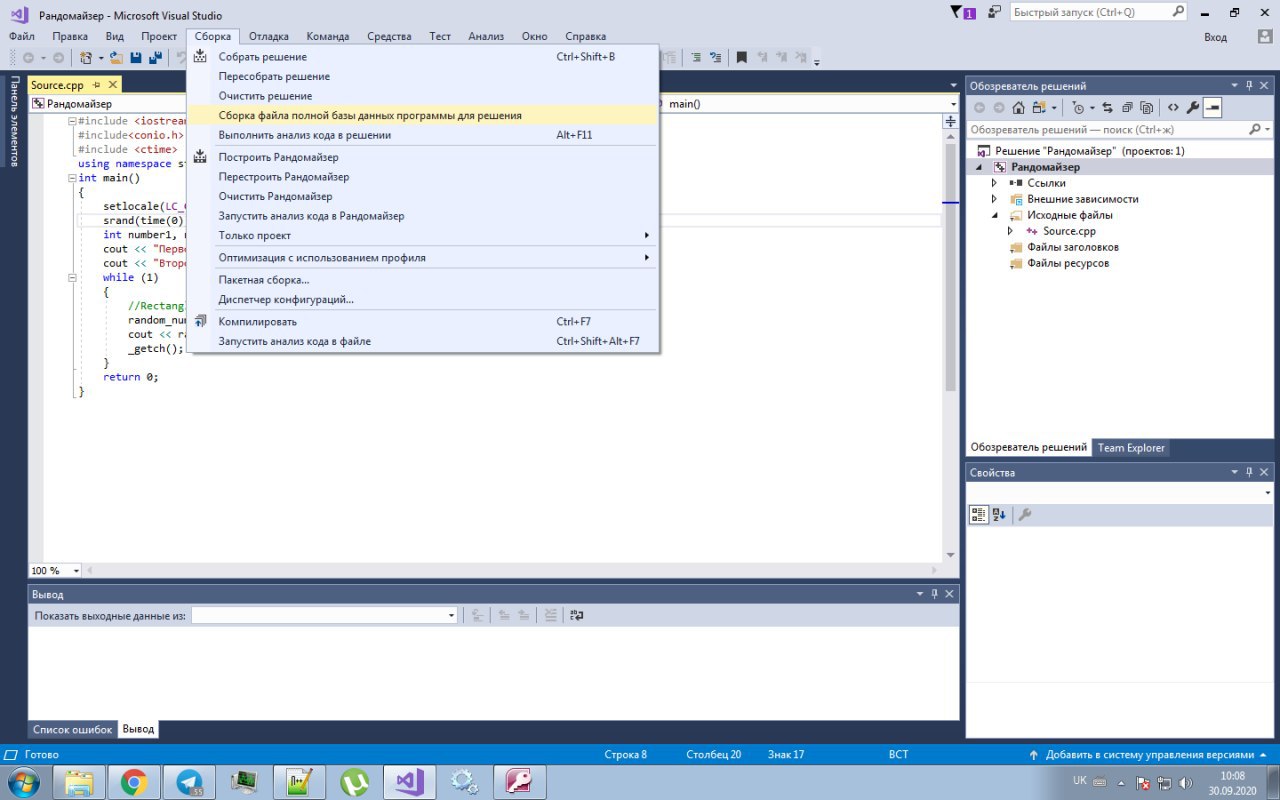This screenshot has height=800, width=1280.
Task: Collapse the Исходные файлы folder
Action: coord(994,216)
